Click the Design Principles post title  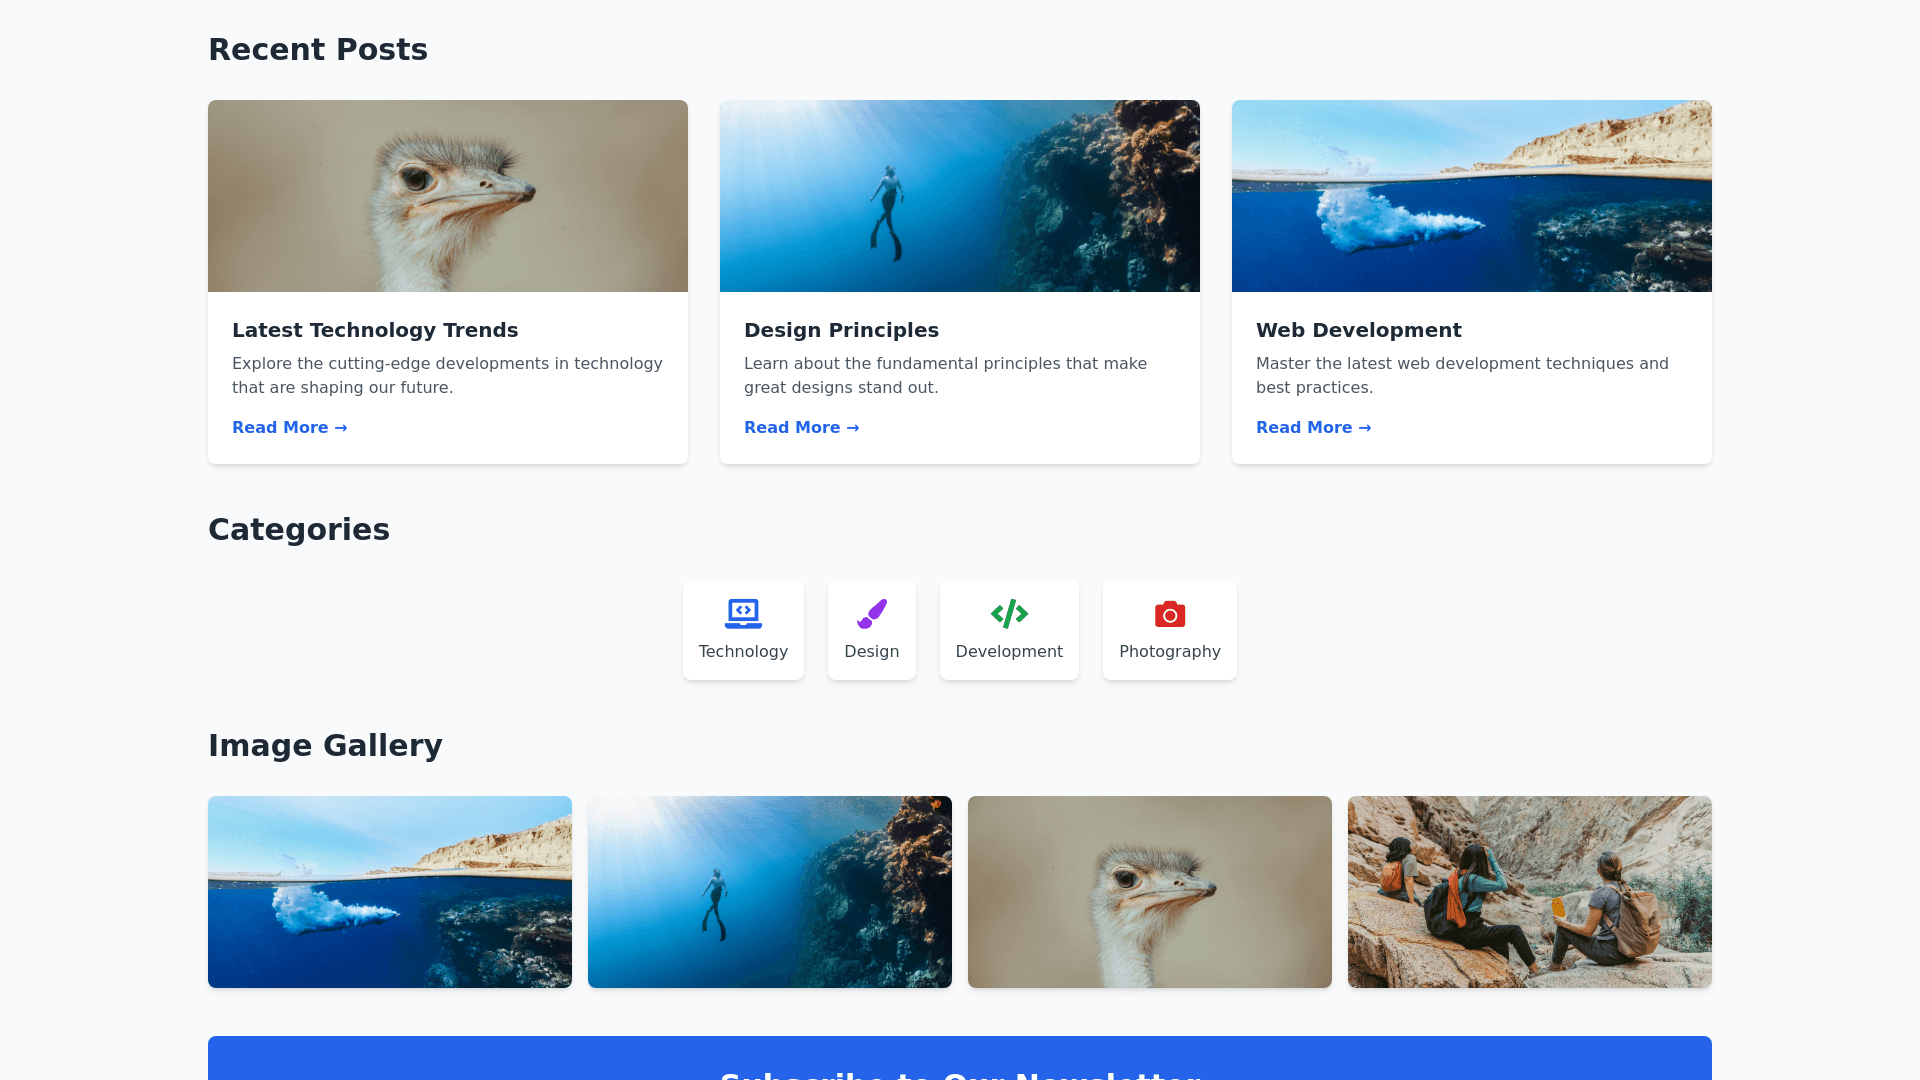(x=841, y=330)
